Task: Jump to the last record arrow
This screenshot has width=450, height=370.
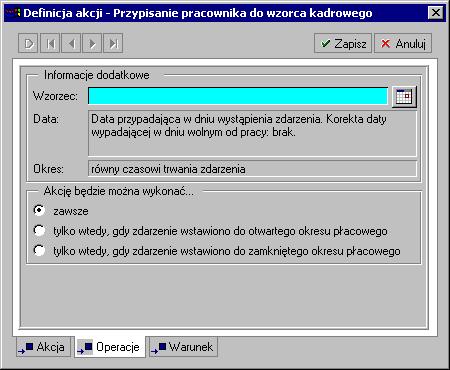Action: [113, 43]
